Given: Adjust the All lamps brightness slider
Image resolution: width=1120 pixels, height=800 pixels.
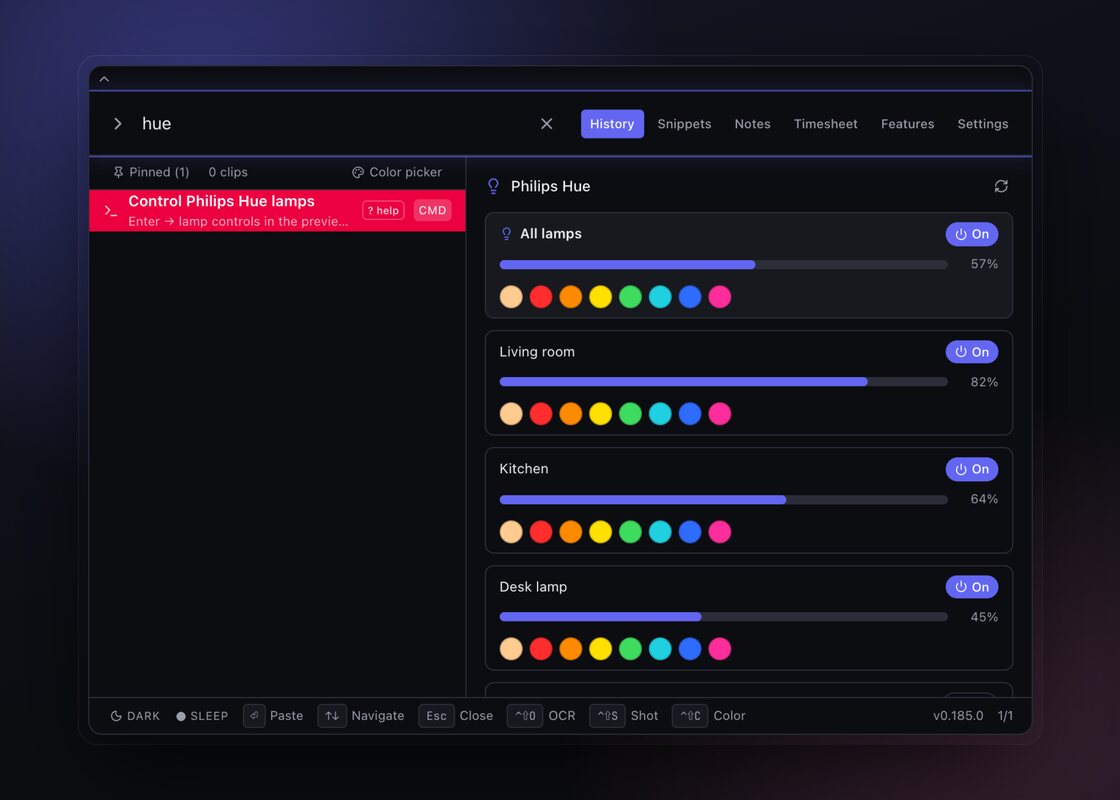Looking at the screenshot, I should [x=724, y=265].
